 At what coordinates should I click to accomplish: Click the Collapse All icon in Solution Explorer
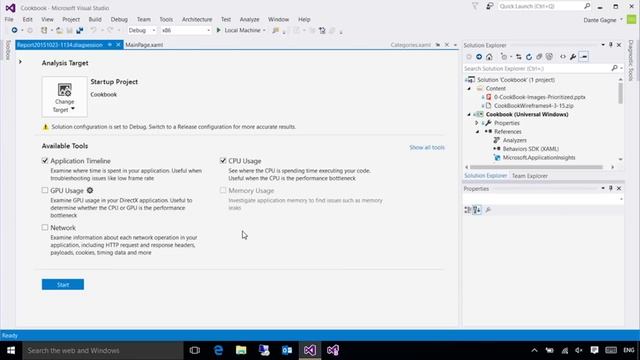click(x=539, y=57)
